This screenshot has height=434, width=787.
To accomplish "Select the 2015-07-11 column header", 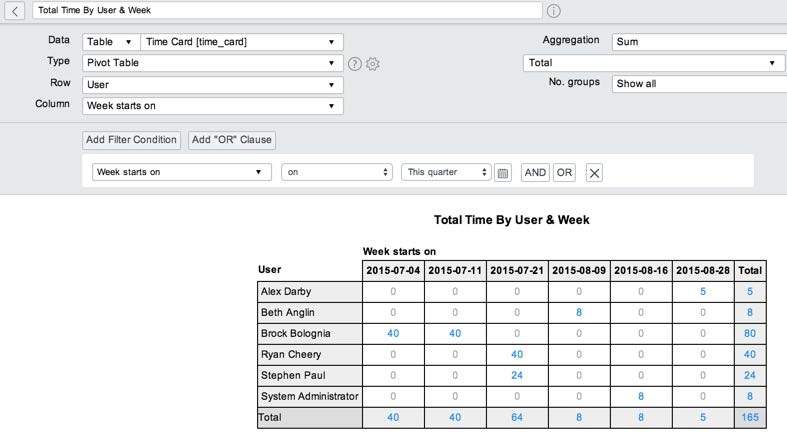I will point(455,270).
